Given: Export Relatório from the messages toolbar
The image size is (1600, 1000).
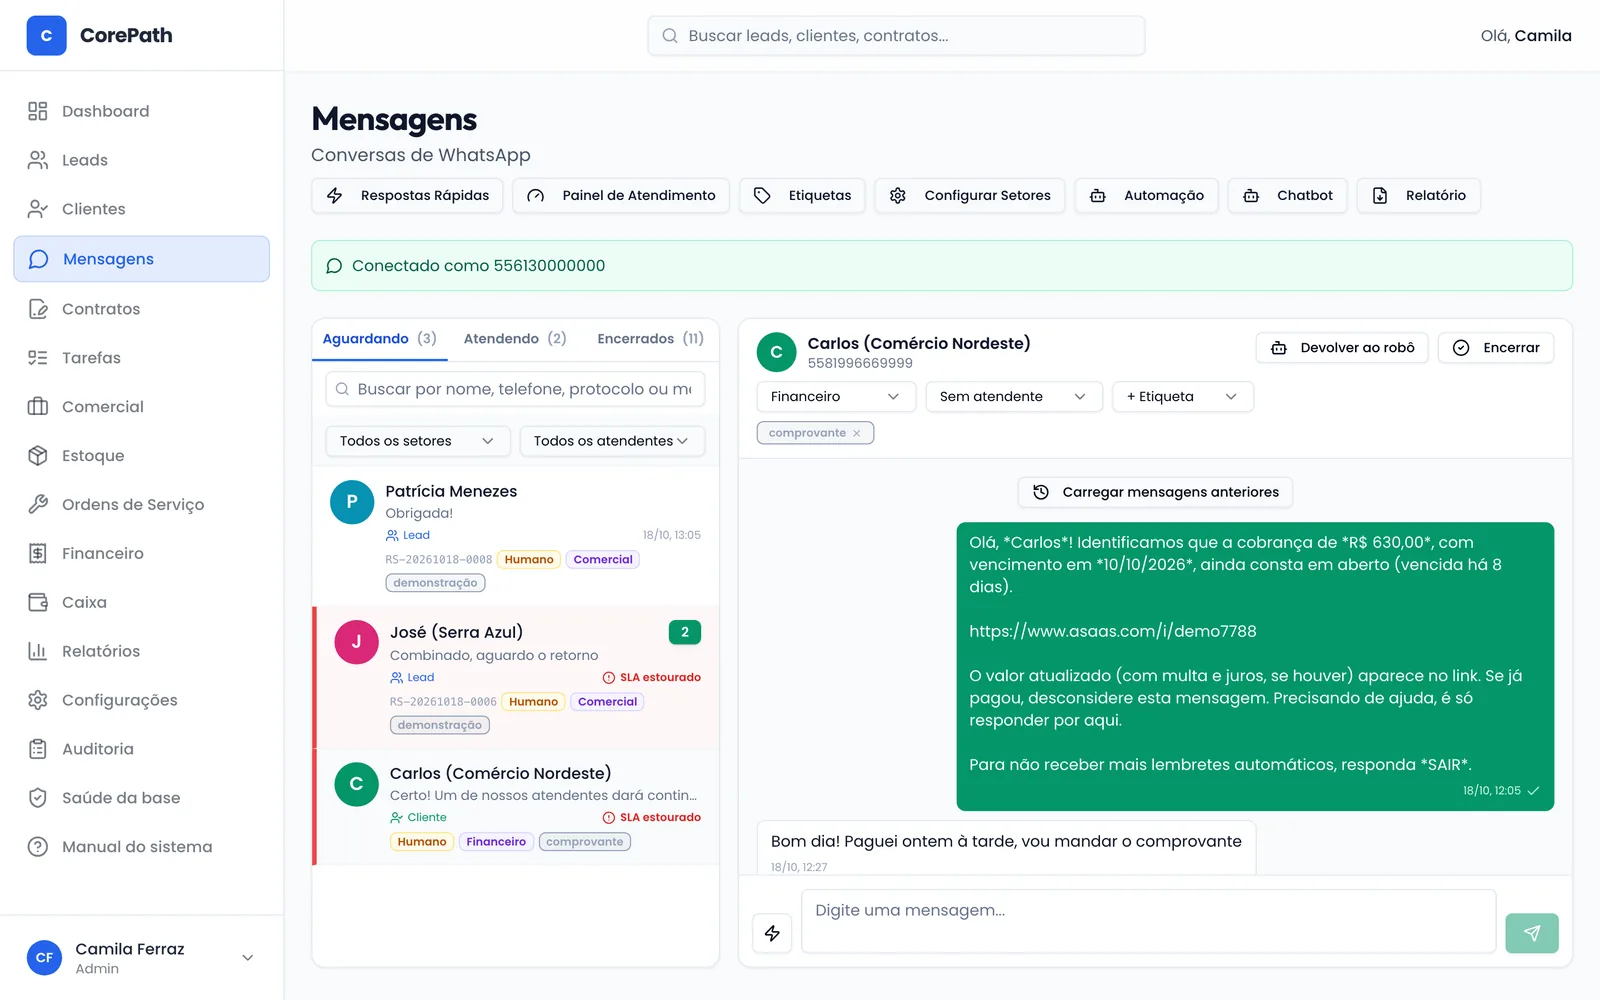Looking at the screenshot, I should tap(1419, 196).
